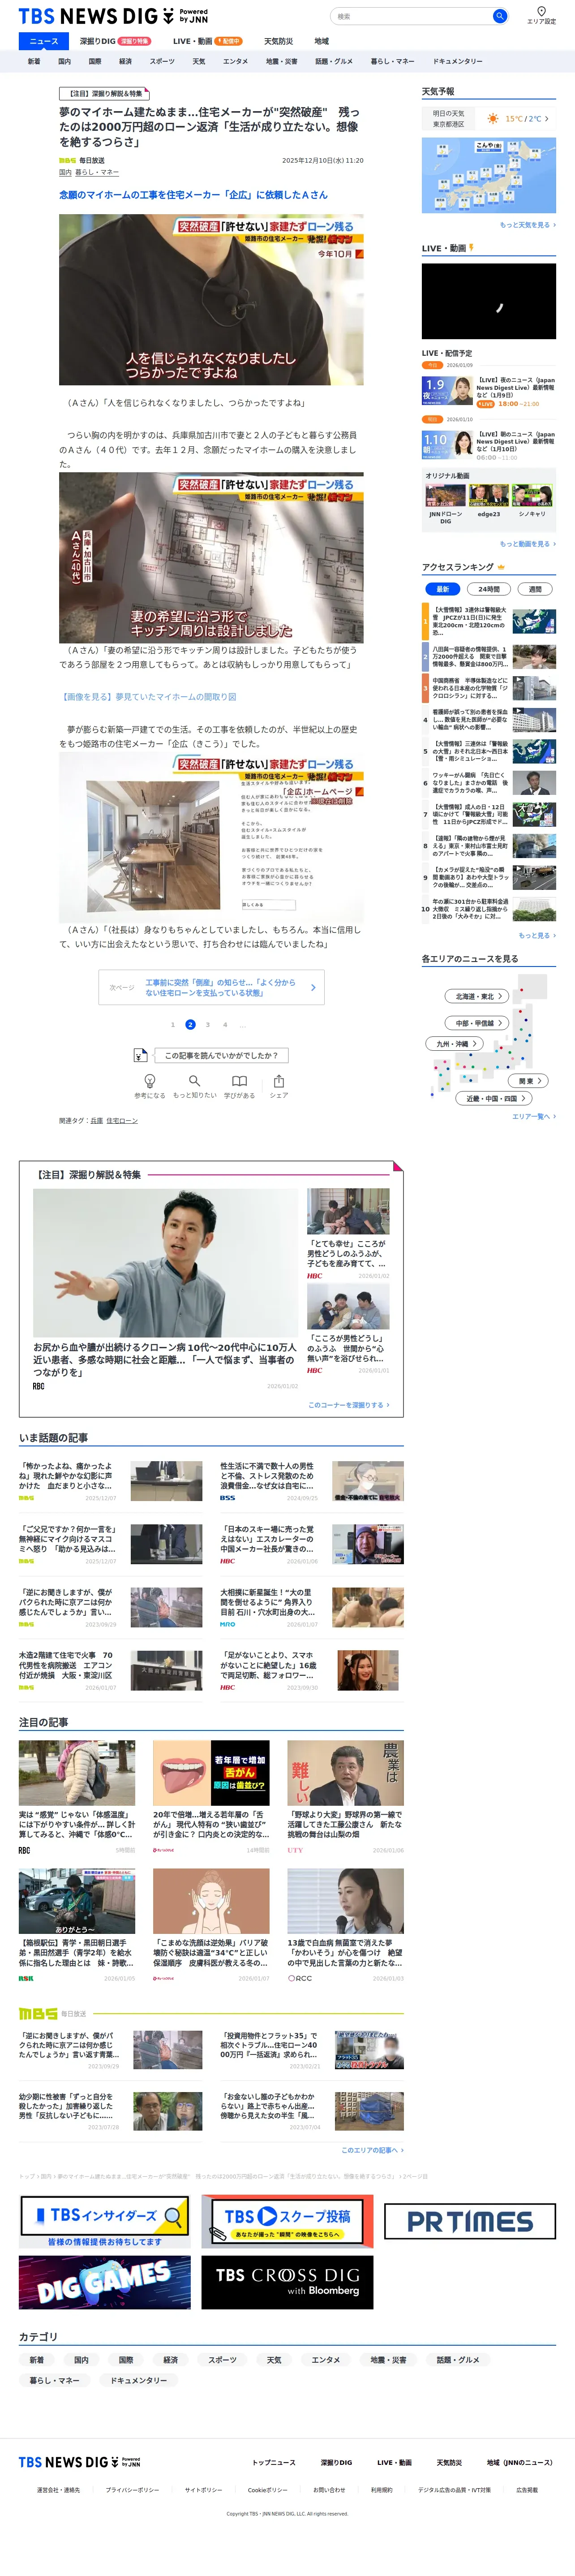This screenshot has height=2576, width=575.
Task: Select the 最新 ranking filter
Action: 442,589
